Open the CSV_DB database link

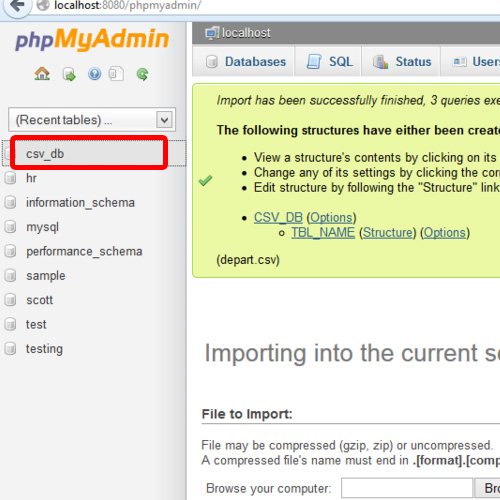278,217
